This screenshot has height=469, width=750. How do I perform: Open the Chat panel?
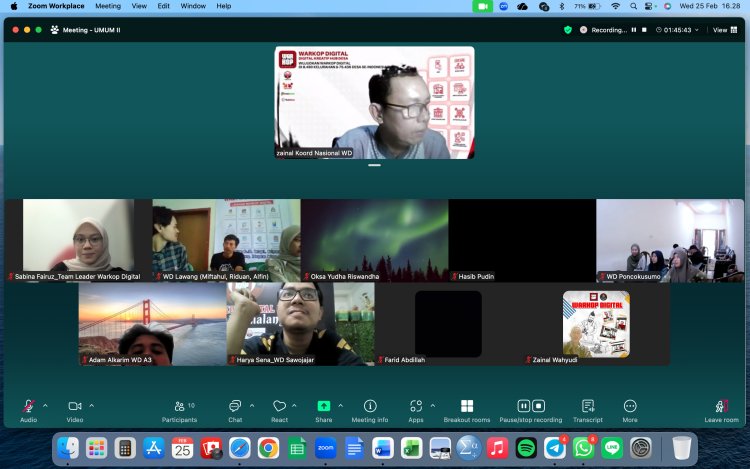point(235,407)
